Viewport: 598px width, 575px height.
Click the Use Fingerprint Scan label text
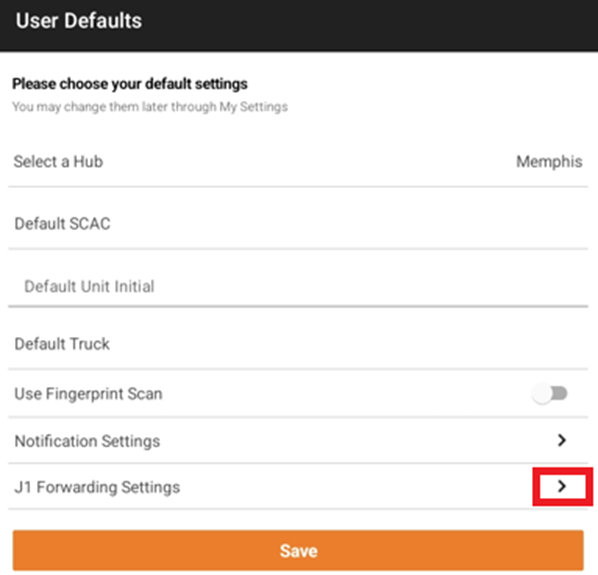88,394
